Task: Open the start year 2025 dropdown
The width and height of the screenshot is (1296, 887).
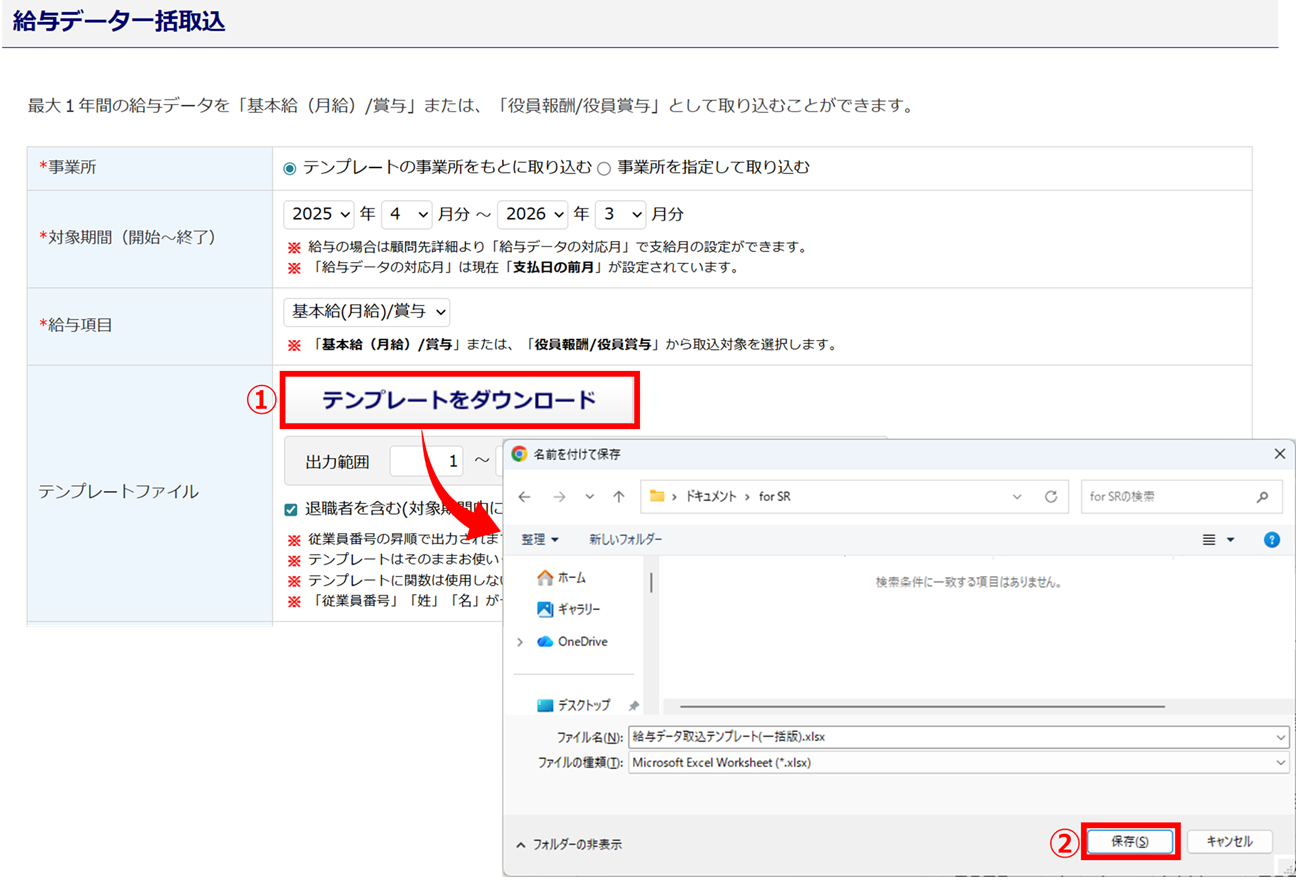Action: coord(319,215)
